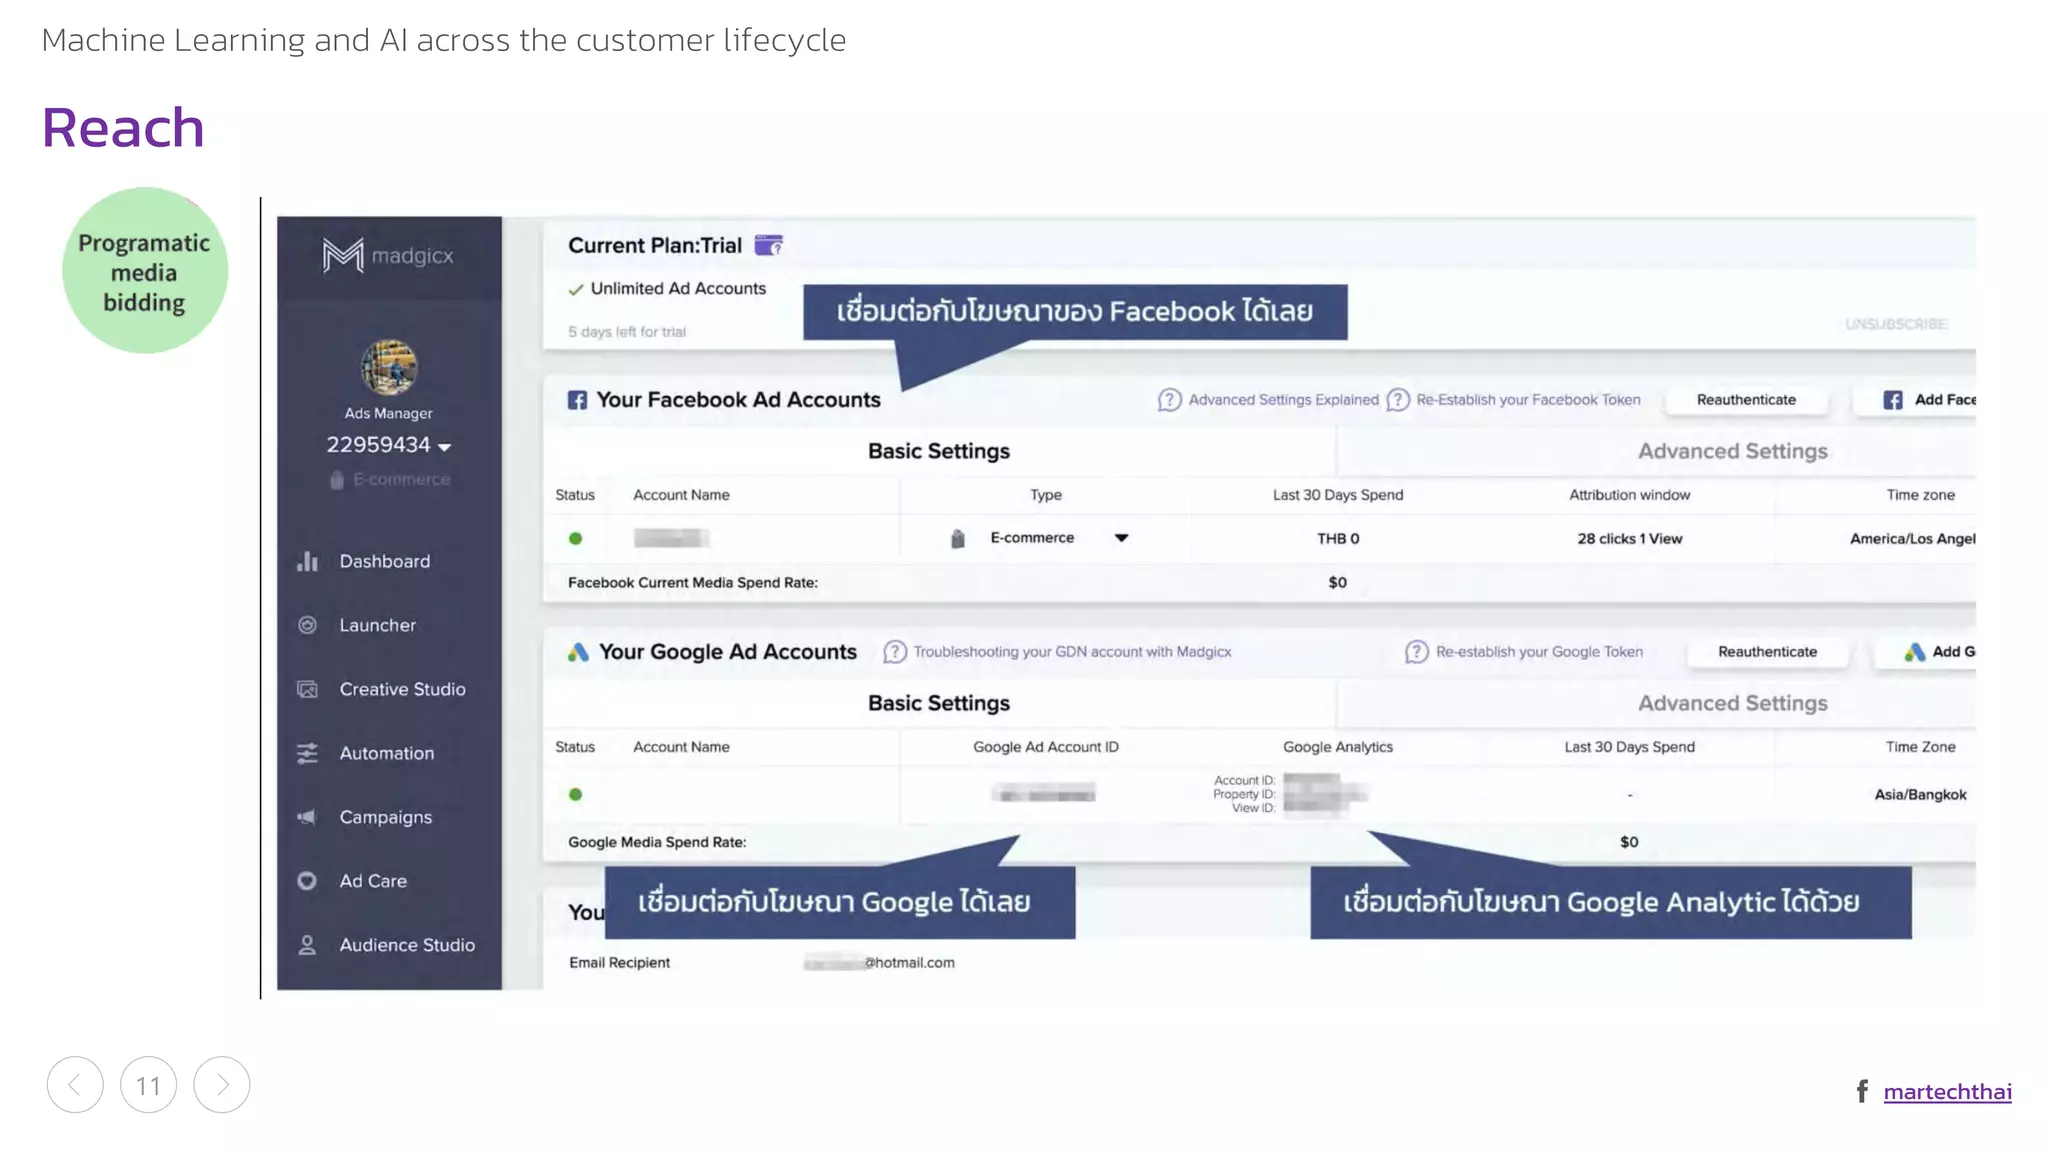Click green status dot of Google account
Image resolution: width=2048 pixels, height=1152 pixels.
click(x=575, y=795)
